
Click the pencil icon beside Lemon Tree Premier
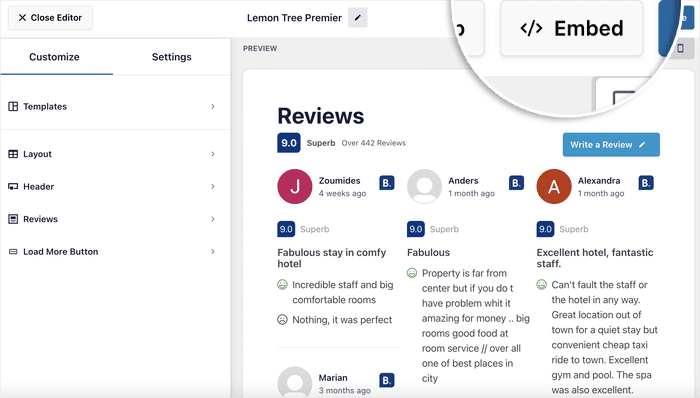[x=358, y=18]
